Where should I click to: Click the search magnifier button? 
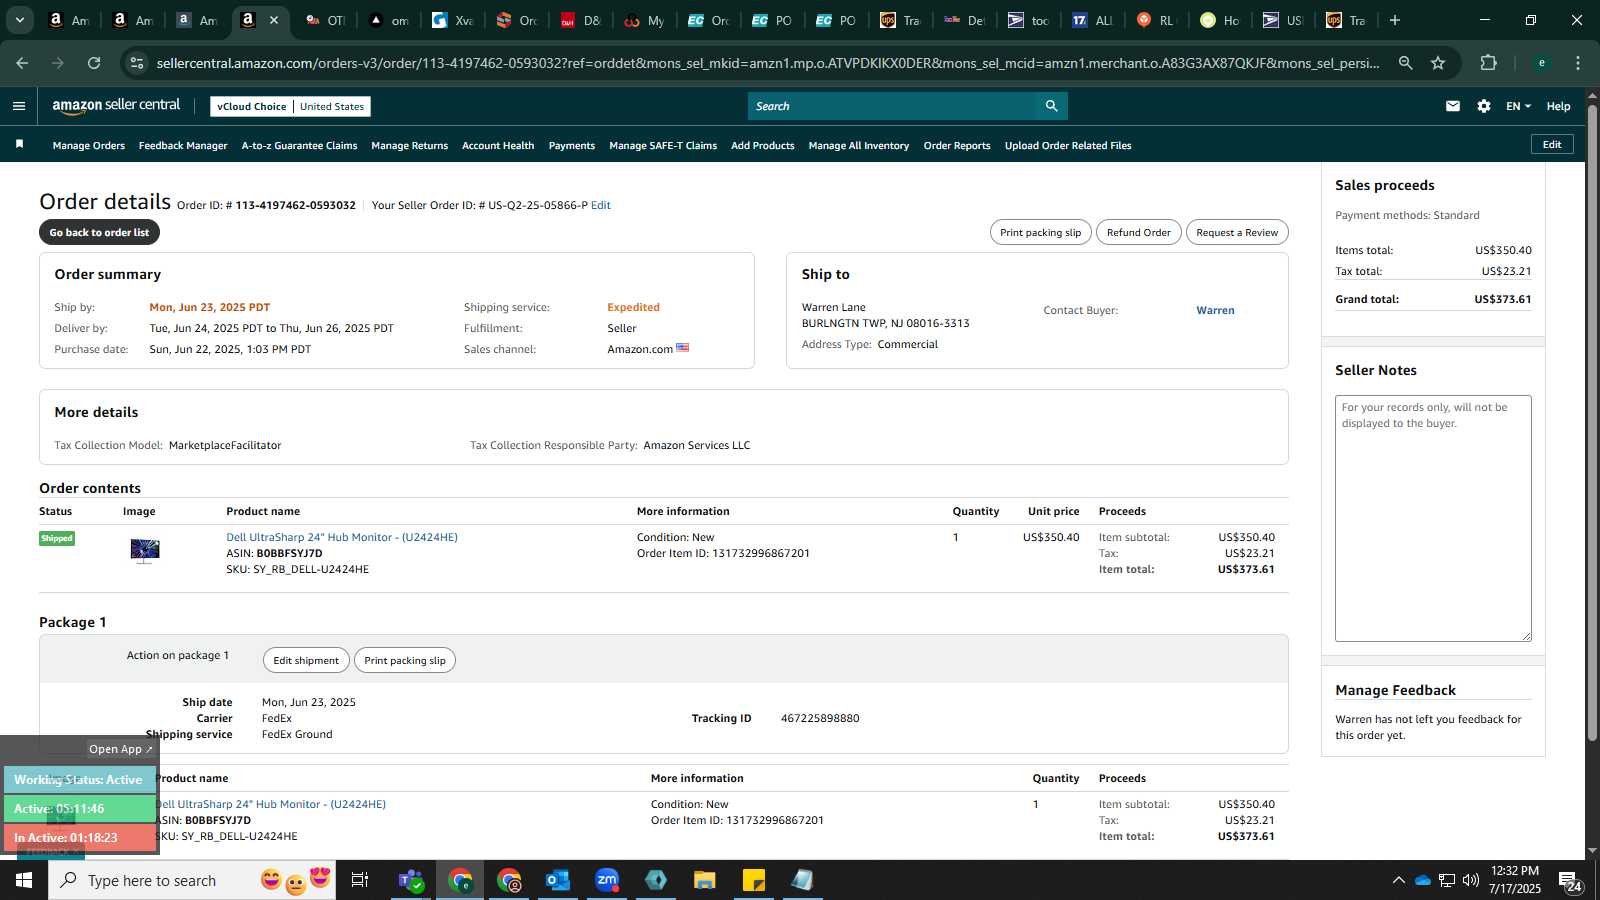(x=1051, y=106)
